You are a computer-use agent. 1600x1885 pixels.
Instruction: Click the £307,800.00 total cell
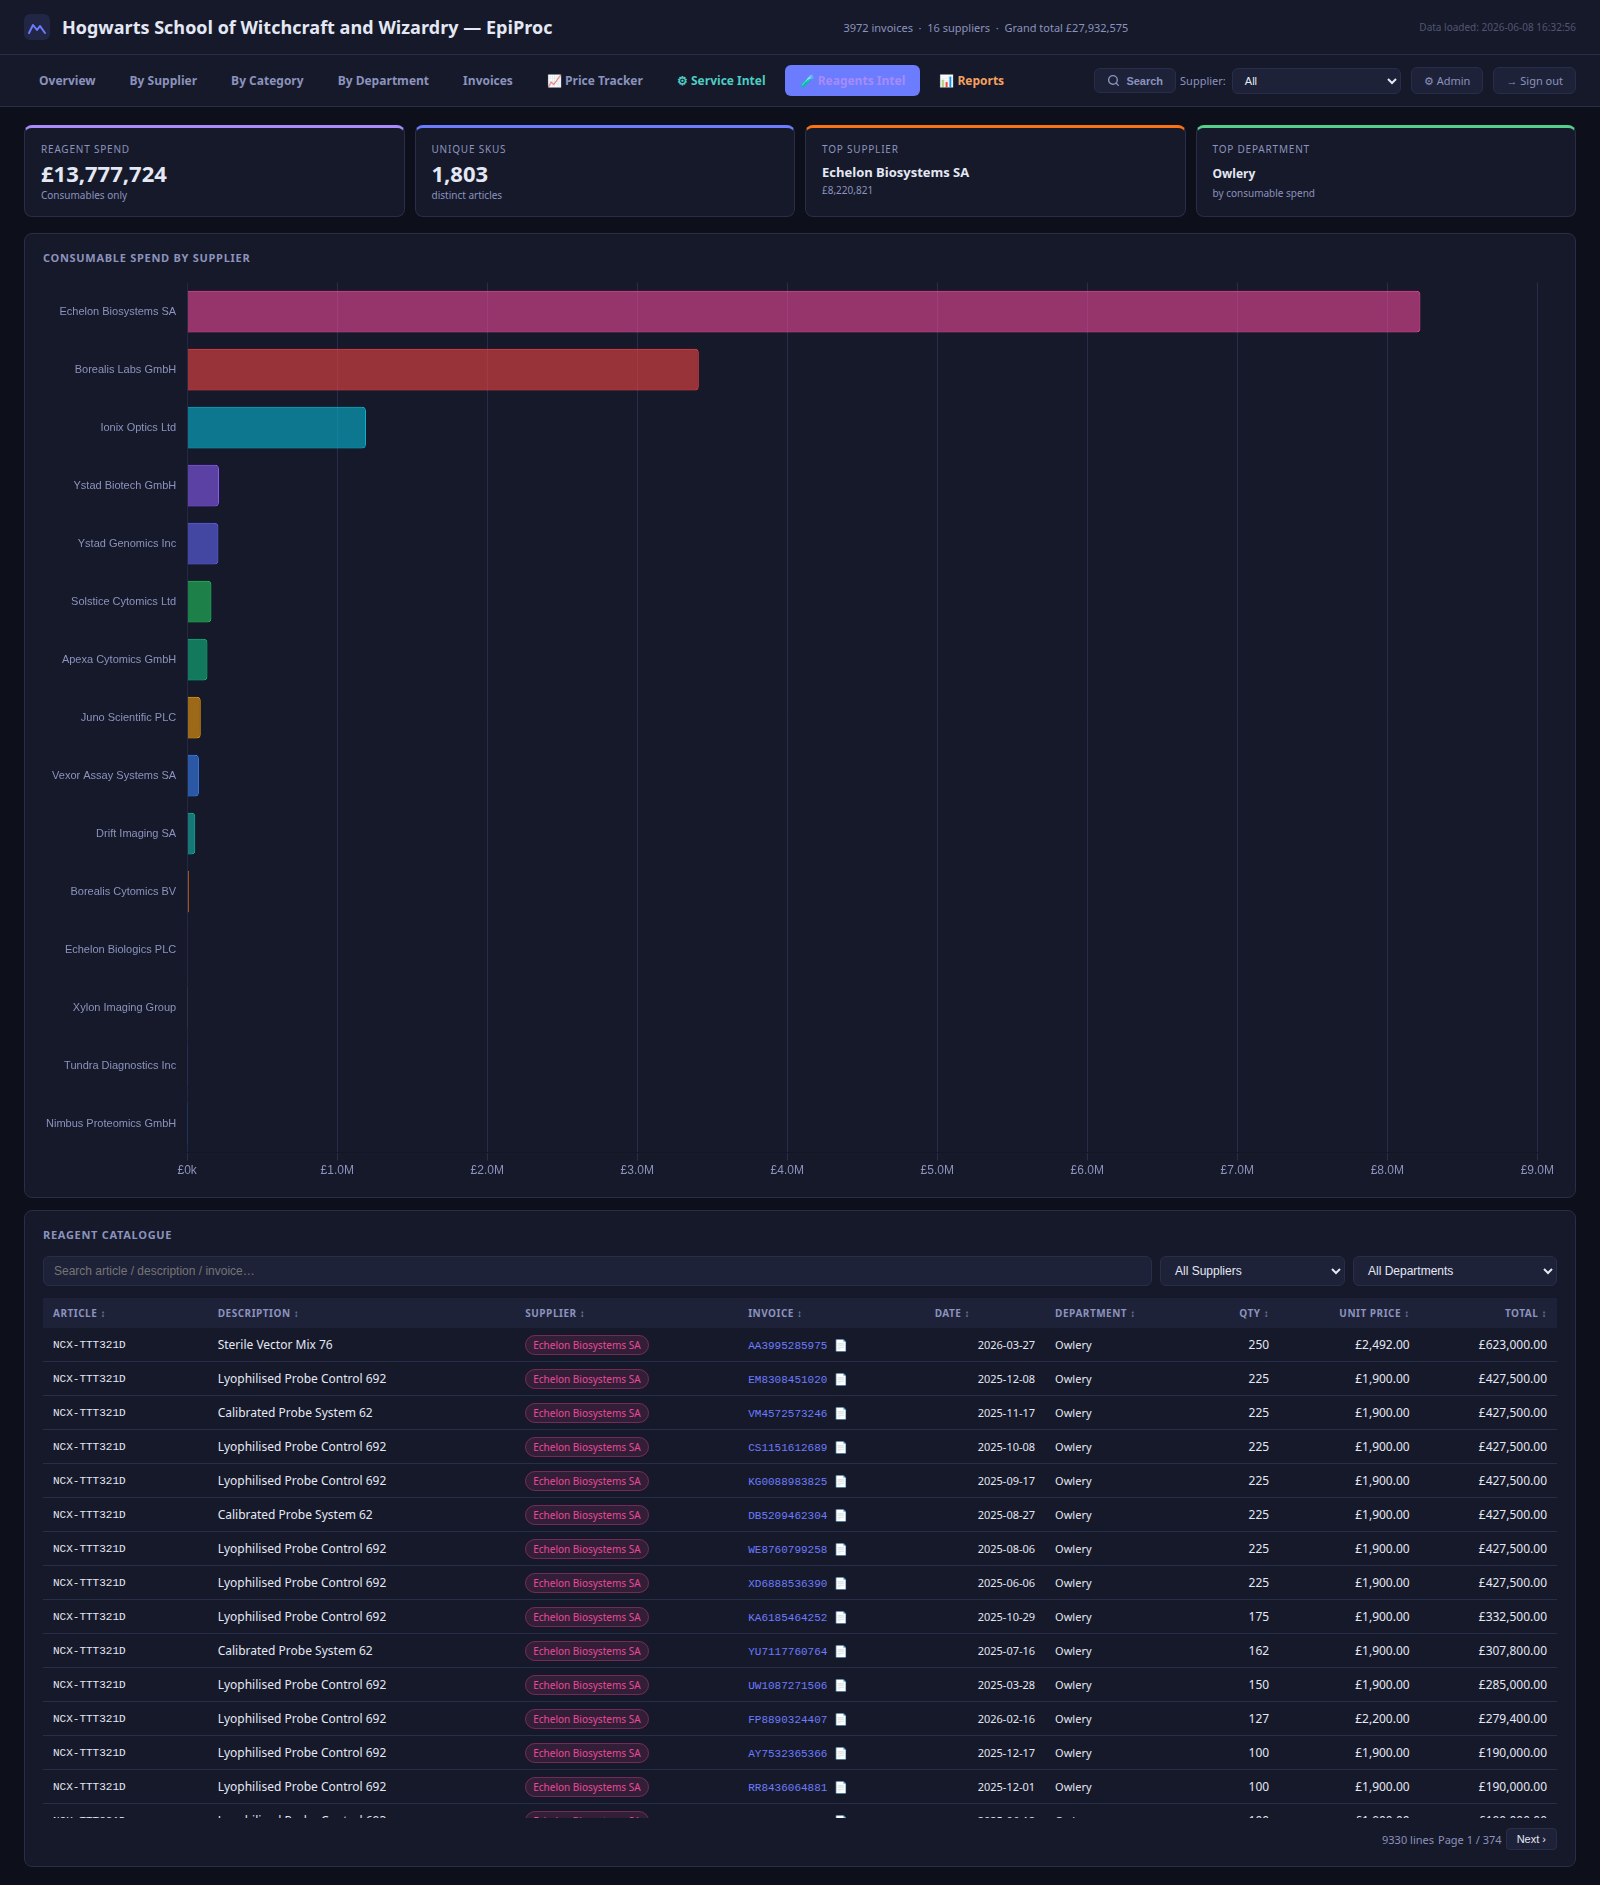click(1512, 1651)
